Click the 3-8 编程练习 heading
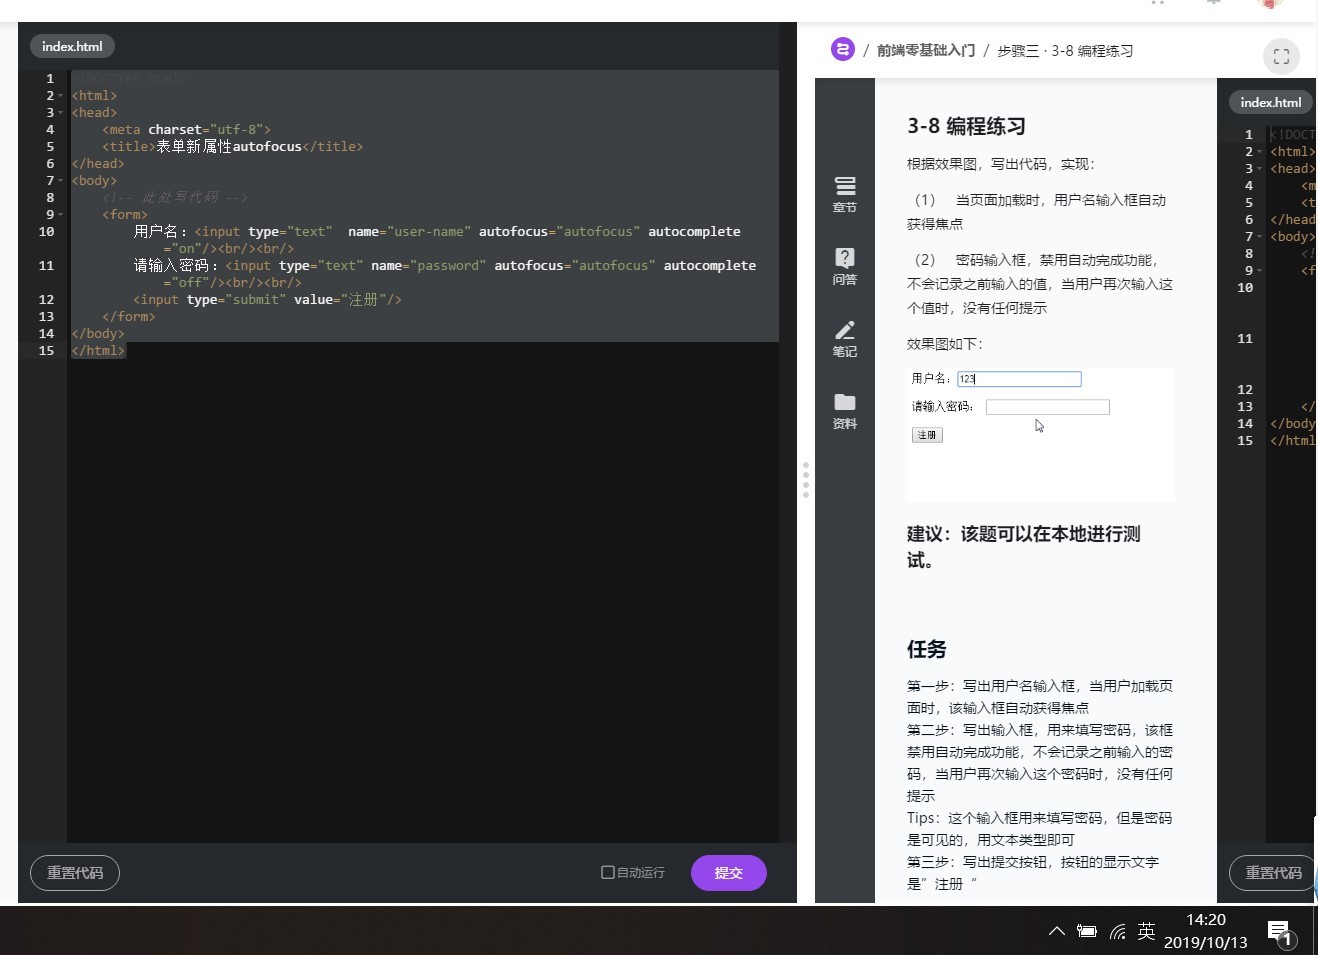Viewport: 1318px width, 955px height. click(x=966, y=127)
